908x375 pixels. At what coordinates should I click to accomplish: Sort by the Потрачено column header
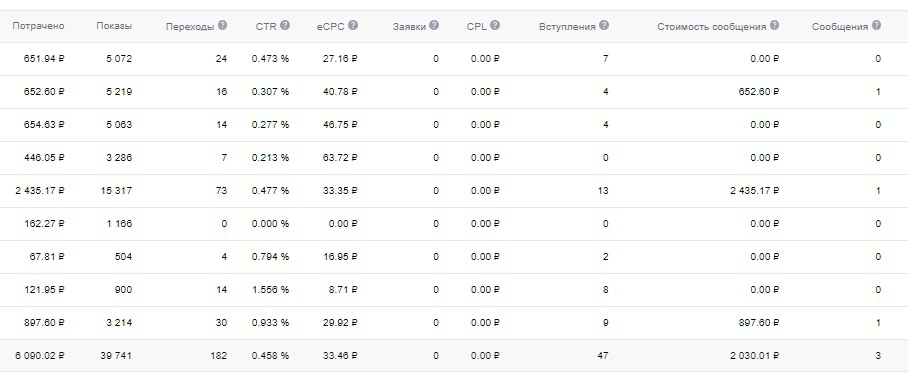pyautogui.click(x=38, y=26)
